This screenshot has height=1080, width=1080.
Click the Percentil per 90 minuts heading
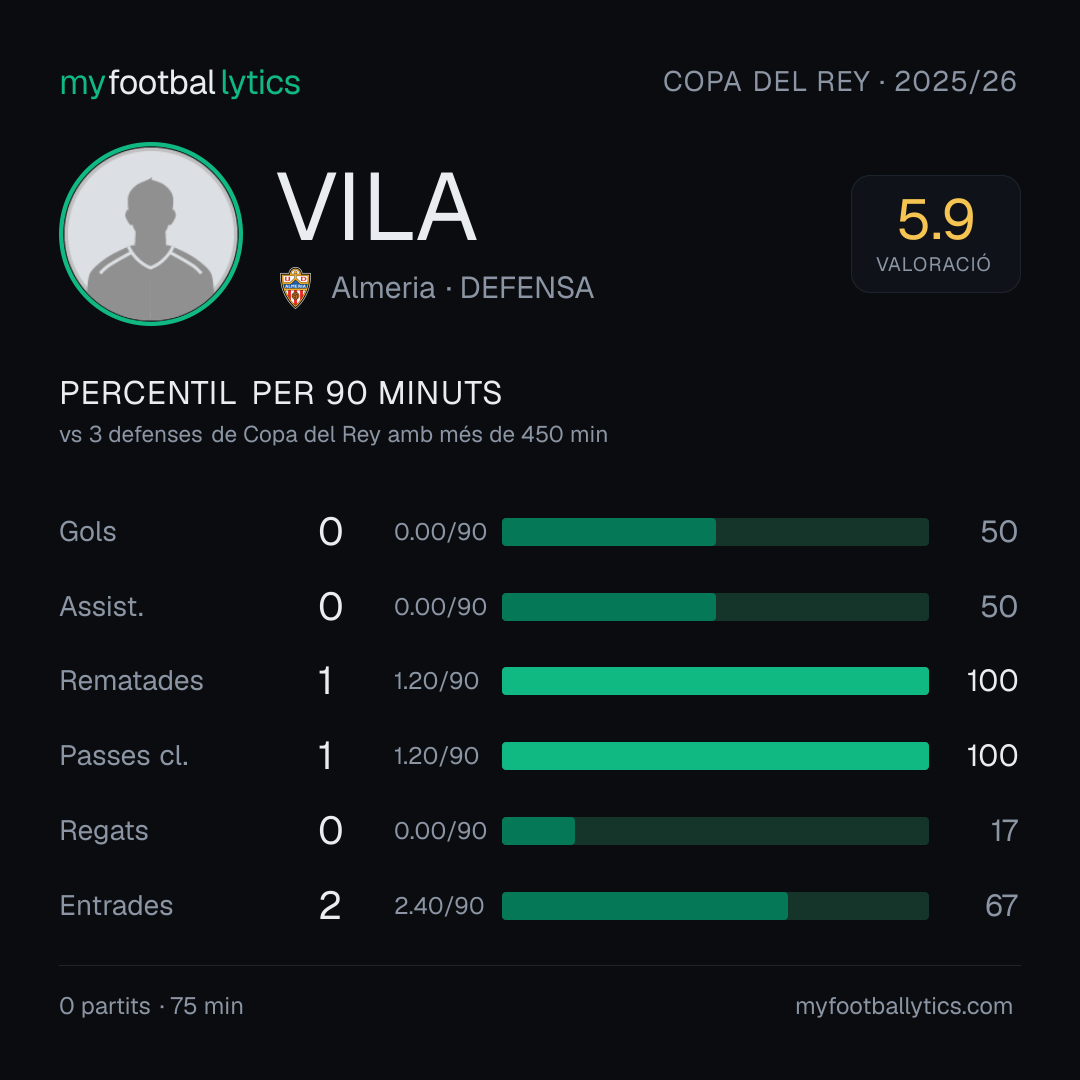[280, 393]
